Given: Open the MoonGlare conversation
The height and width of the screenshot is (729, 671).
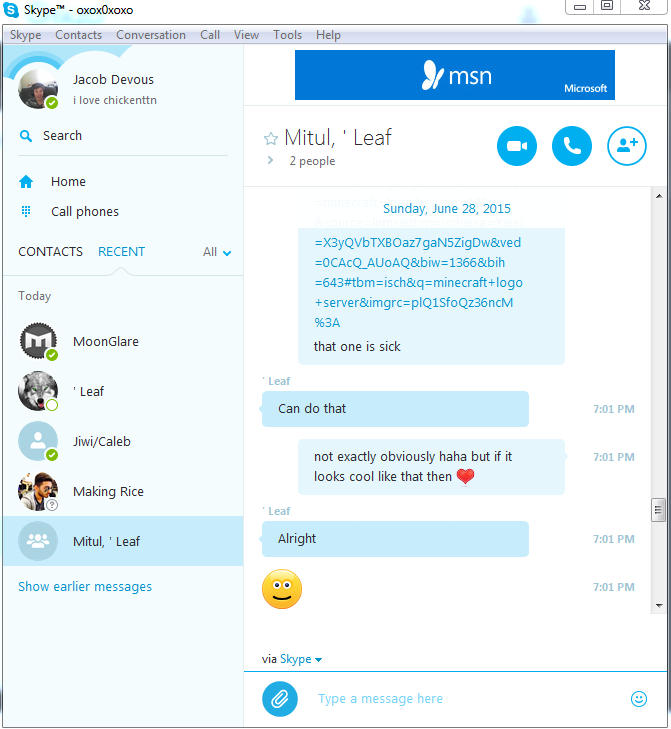Looking at the screenshot, I should [x=123, y=342].
